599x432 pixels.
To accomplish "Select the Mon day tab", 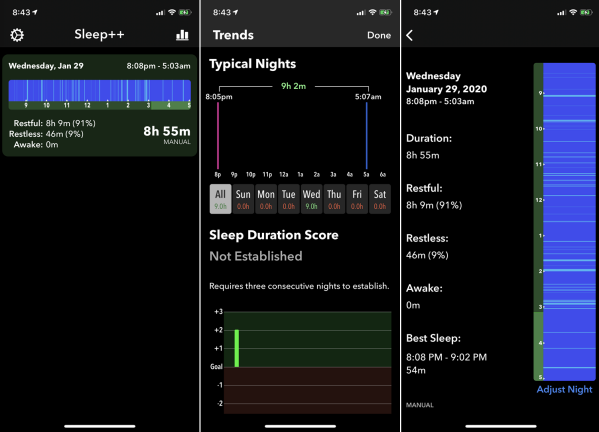I will click(266, 199).
